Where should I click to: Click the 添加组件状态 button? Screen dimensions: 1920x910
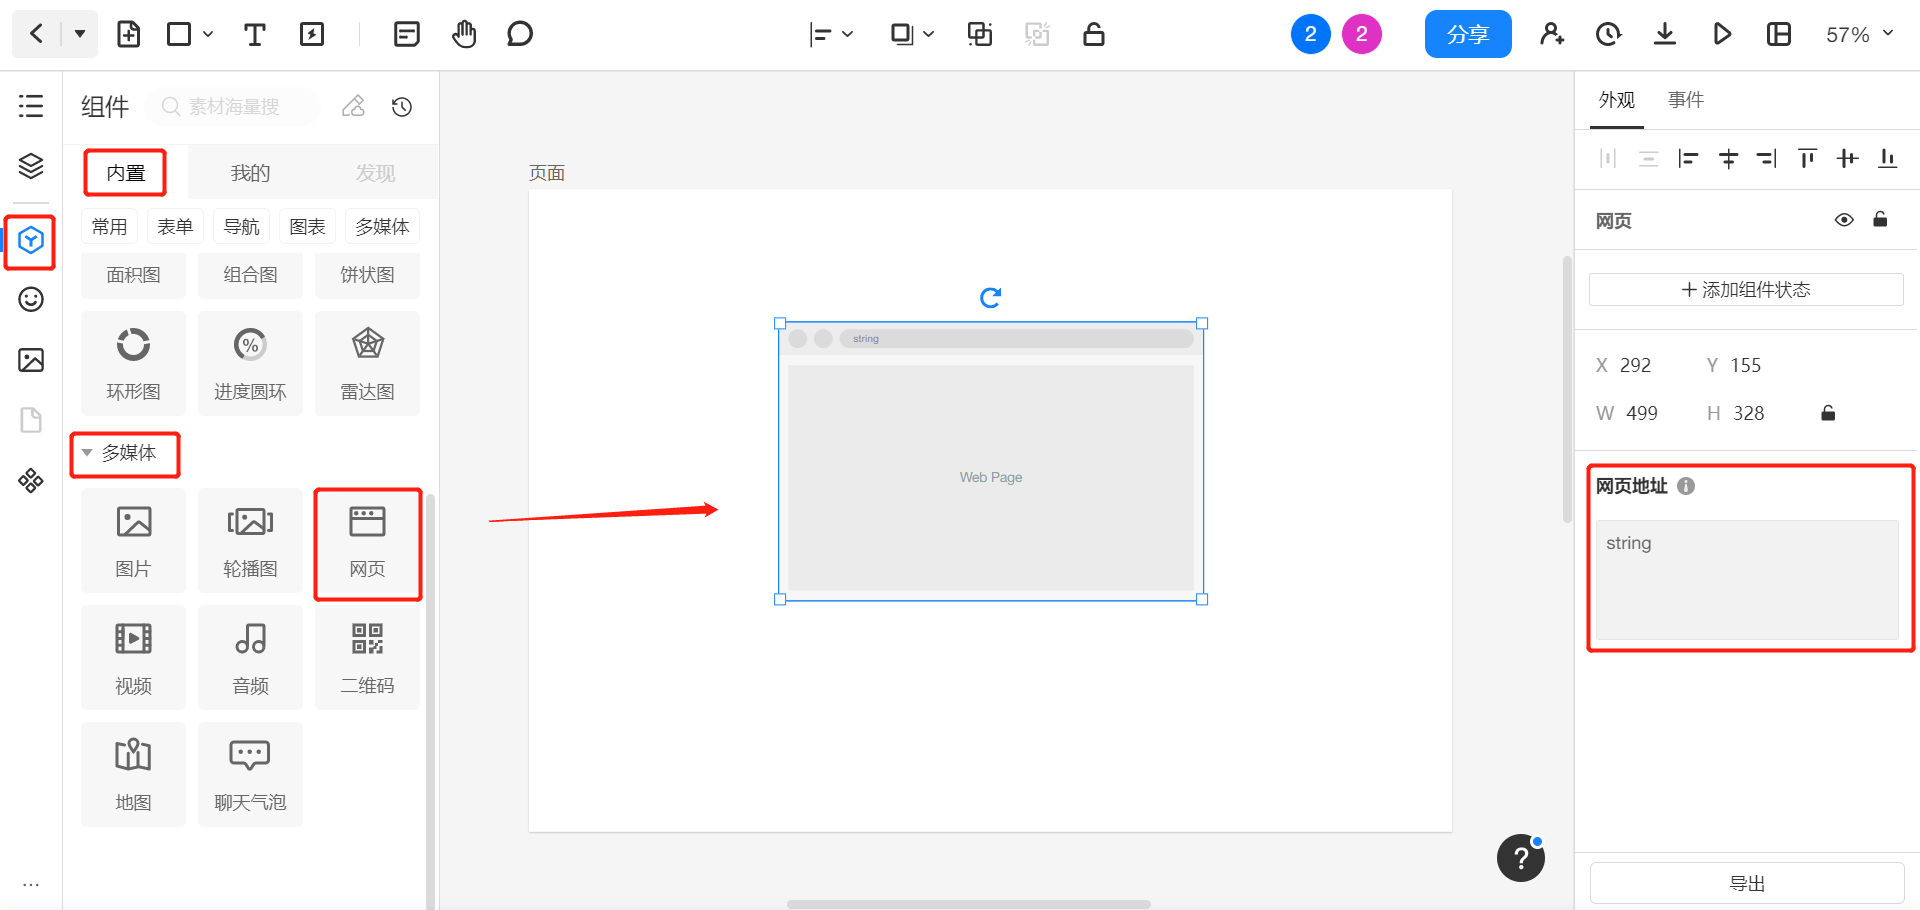pyautogui.click(x=1745, y=290)
